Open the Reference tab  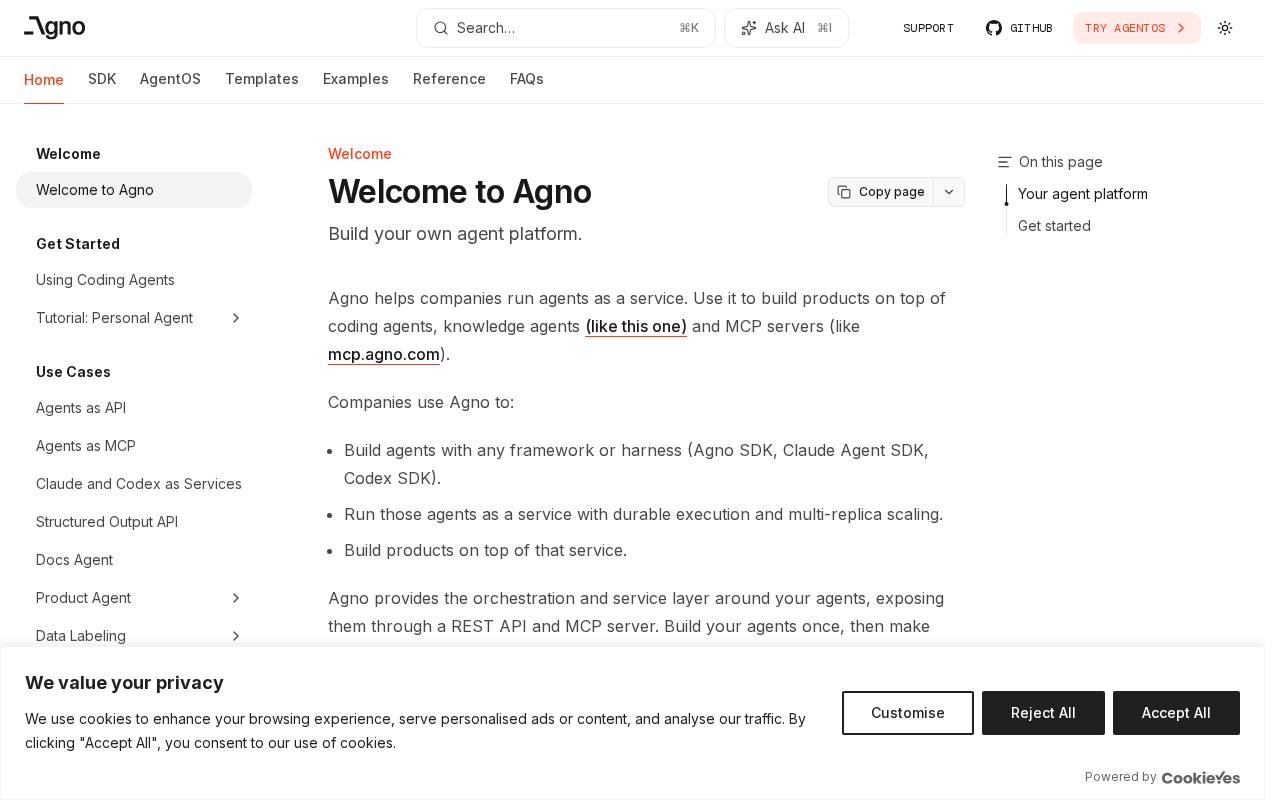point(449,79)
